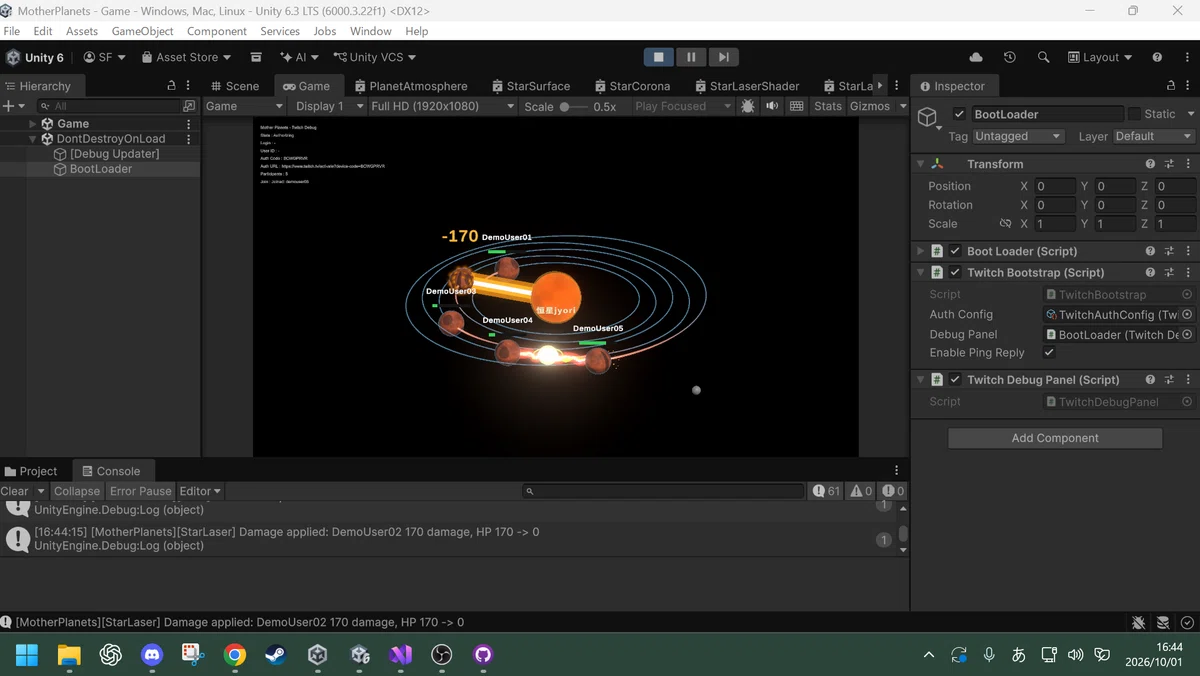The height and width of the screenshot is (676, 1200).
Task: Click the Scale constrain proportions link icon
Action: click(x=1006, y=224)
